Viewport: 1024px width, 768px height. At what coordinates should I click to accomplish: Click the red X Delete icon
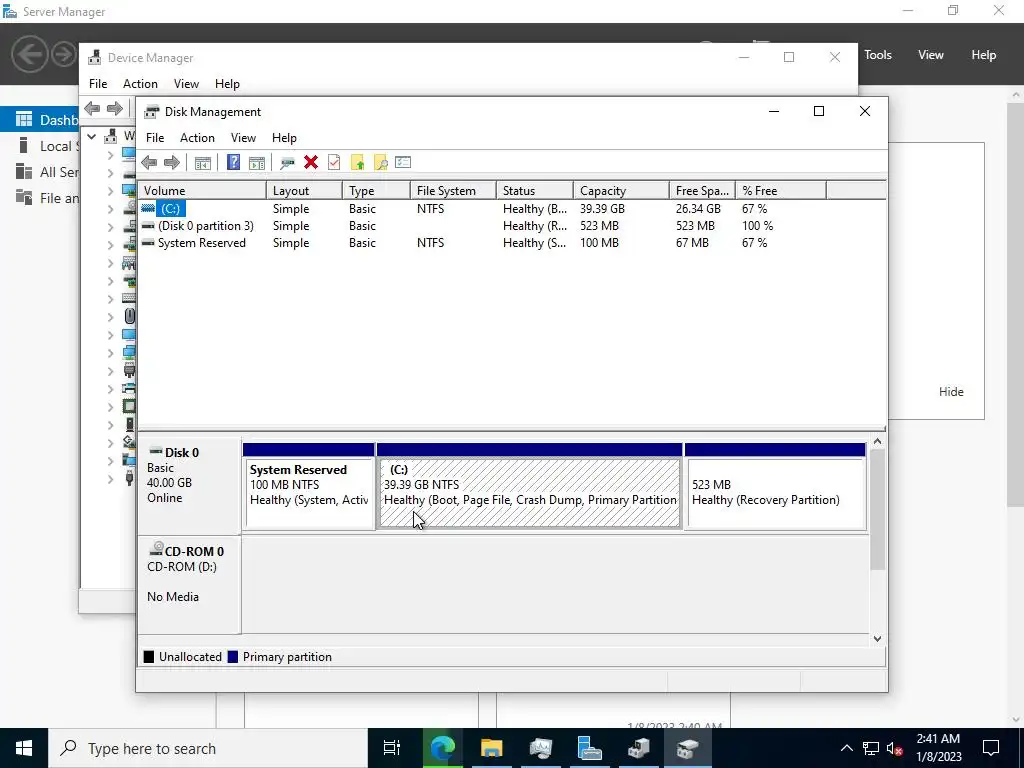point(311,163)
